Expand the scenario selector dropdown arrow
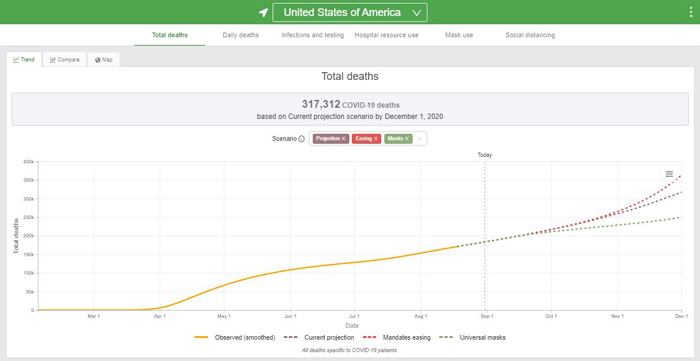This screenshot has width=700, height=361. click(x=420, y=139)
